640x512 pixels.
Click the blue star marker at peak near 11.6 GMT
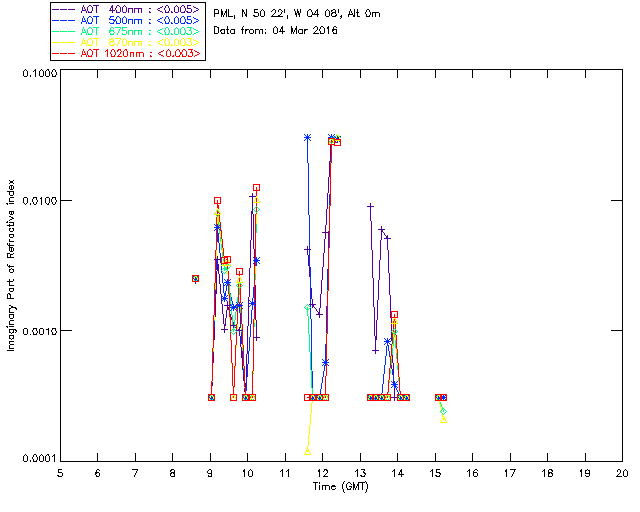coord(308,138)
